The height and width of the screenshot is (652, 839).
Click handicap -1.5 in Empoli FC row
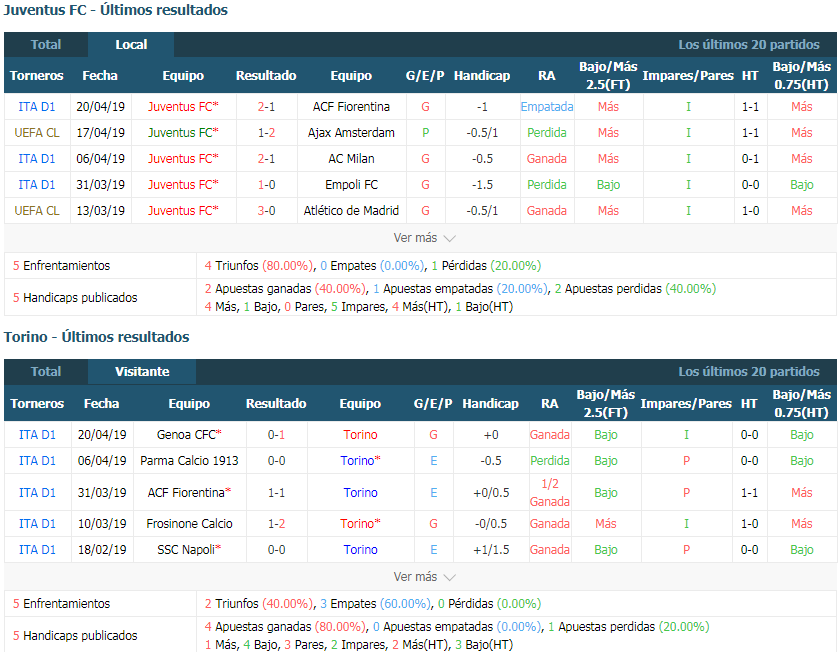click(482, 185)
